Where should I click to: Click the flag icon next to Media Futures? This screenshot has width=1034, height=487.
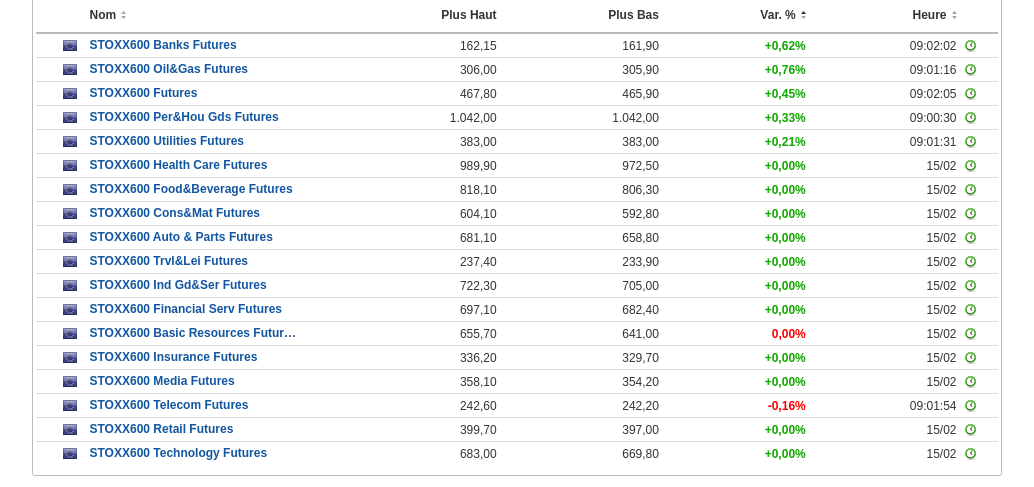(70, 382)
